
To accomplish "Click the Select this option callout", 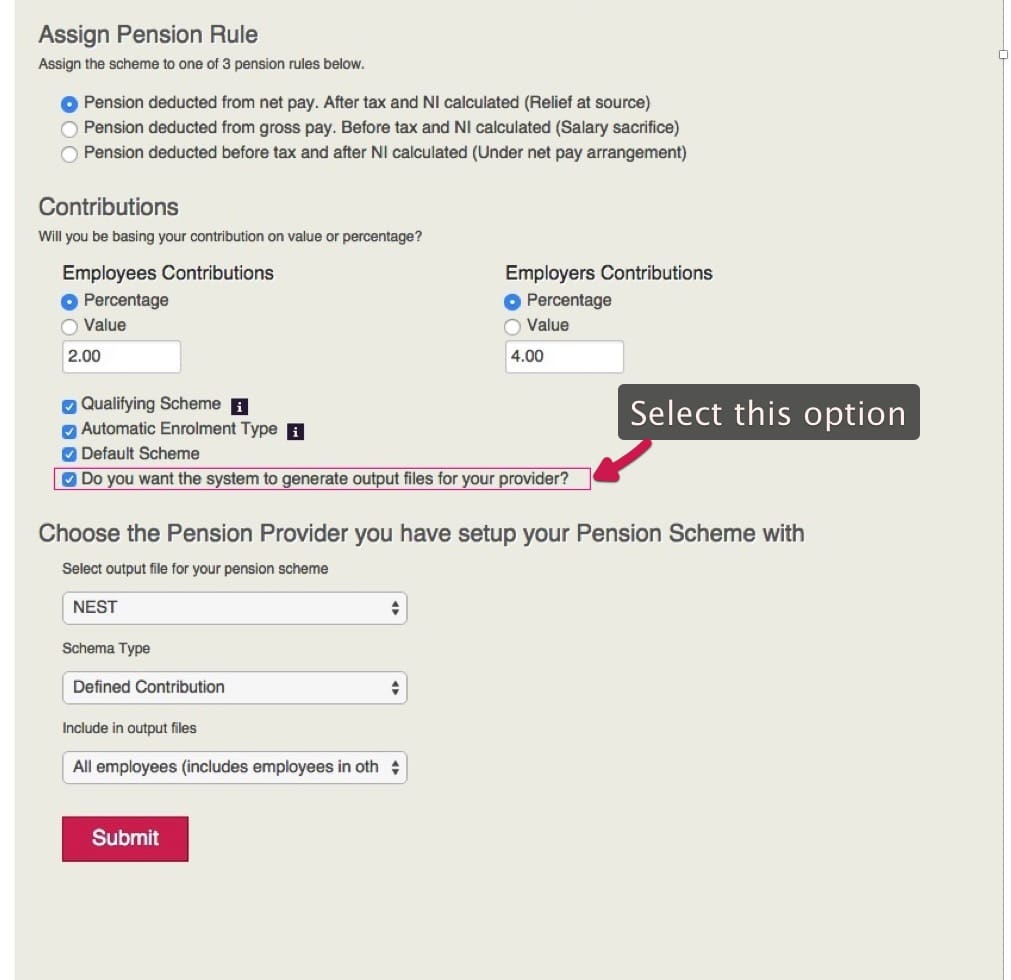I will coord(767,413).
